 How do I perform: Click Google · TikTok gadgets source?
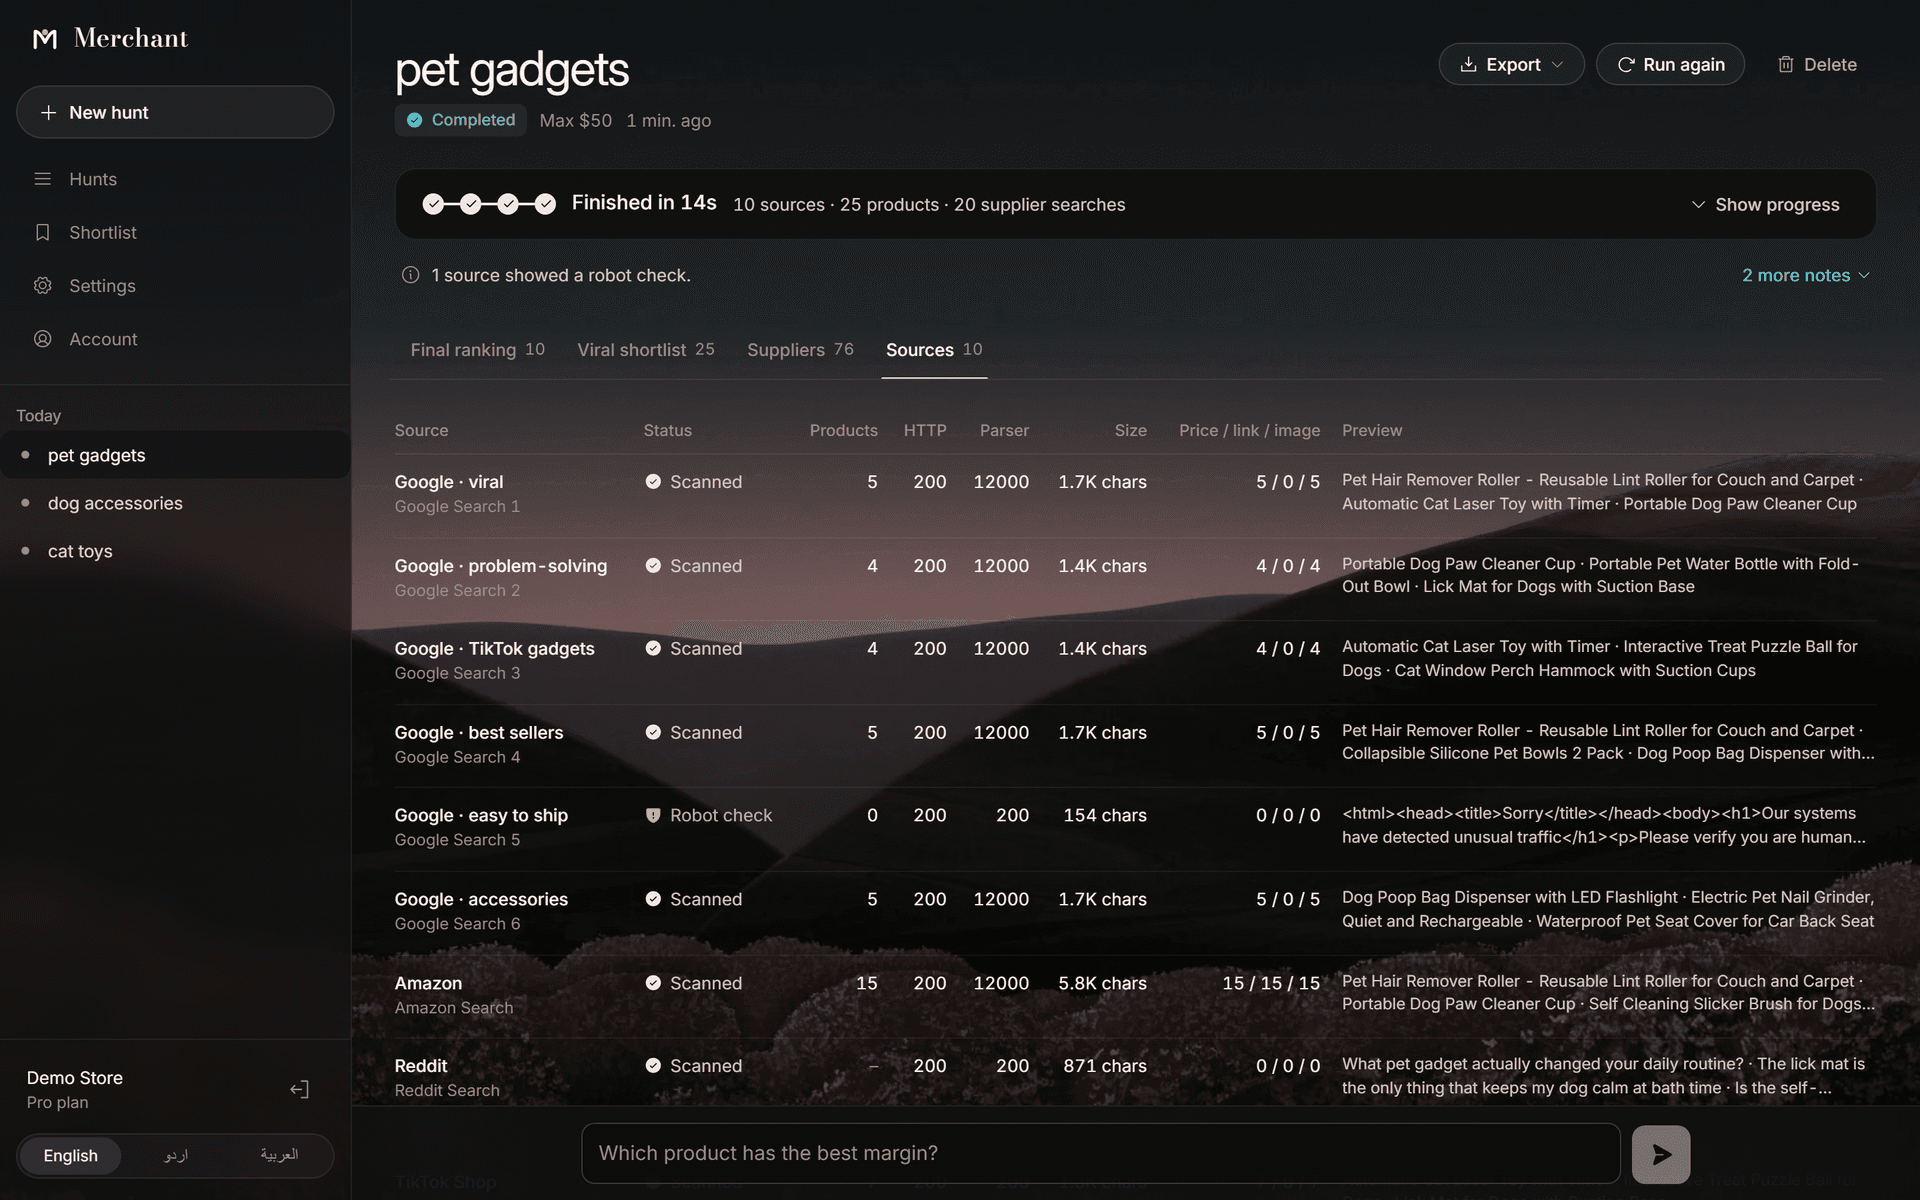coord(494,648)
